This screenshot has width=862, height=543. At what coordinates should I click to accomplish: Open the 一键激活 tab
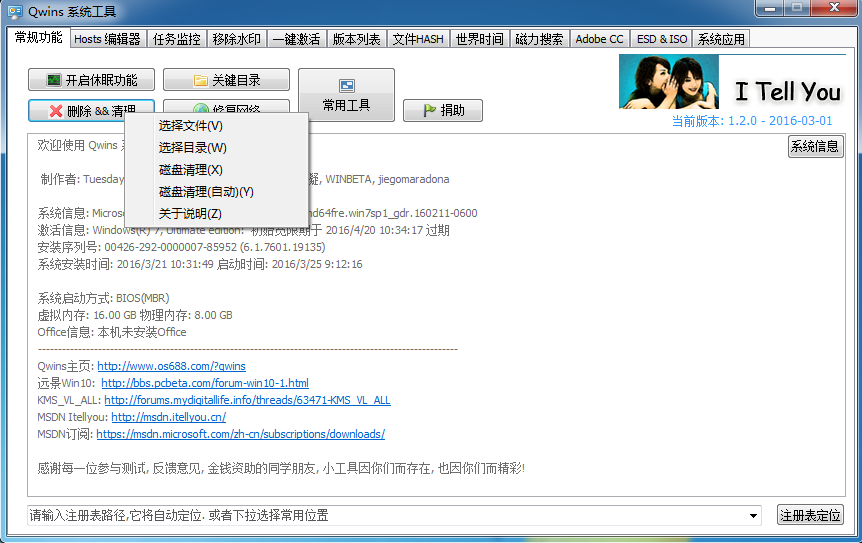tap(297, 40)
